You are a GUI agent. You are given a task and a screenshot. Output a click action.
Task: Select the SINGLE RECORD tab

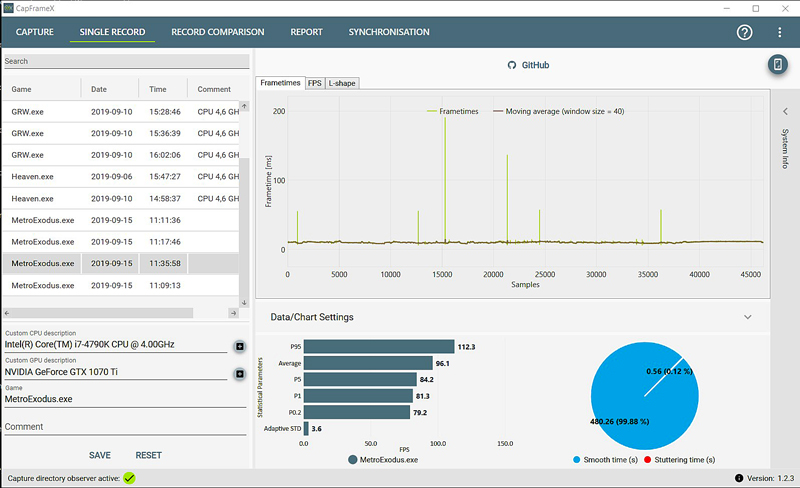pyautogui.click(x=112, y=32)
